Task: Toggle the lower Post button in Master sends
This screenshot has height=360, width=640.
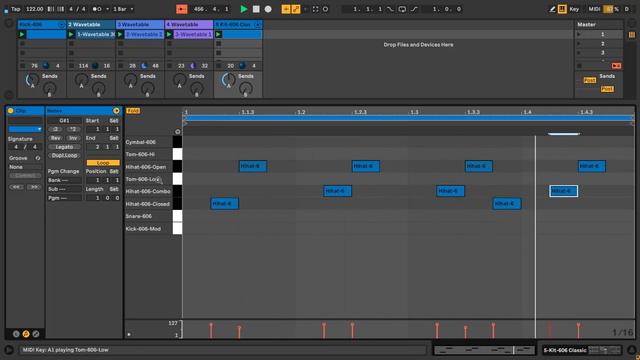Action: pos(607,89)
